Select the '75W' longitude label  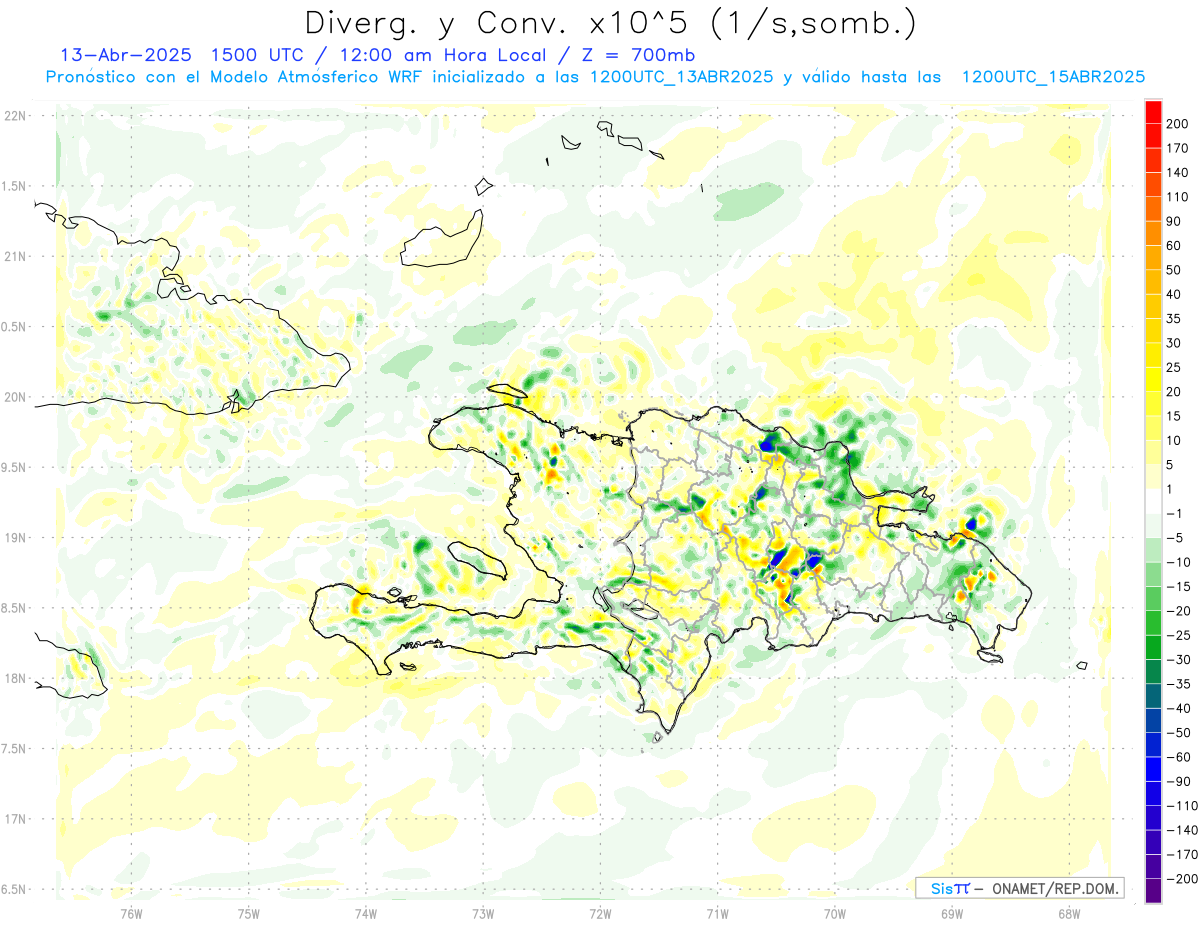[x=248, y=913]
